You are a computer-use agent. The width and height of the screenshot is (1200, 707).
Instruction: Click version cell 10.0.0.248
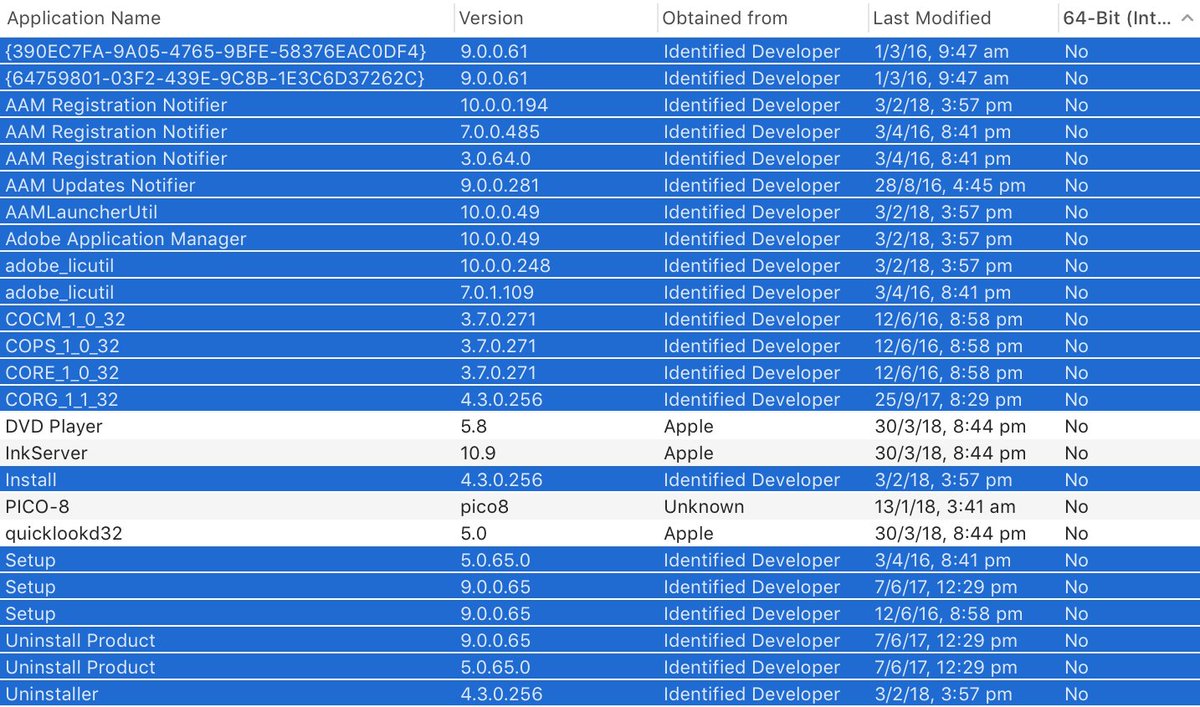pos(505,266)
